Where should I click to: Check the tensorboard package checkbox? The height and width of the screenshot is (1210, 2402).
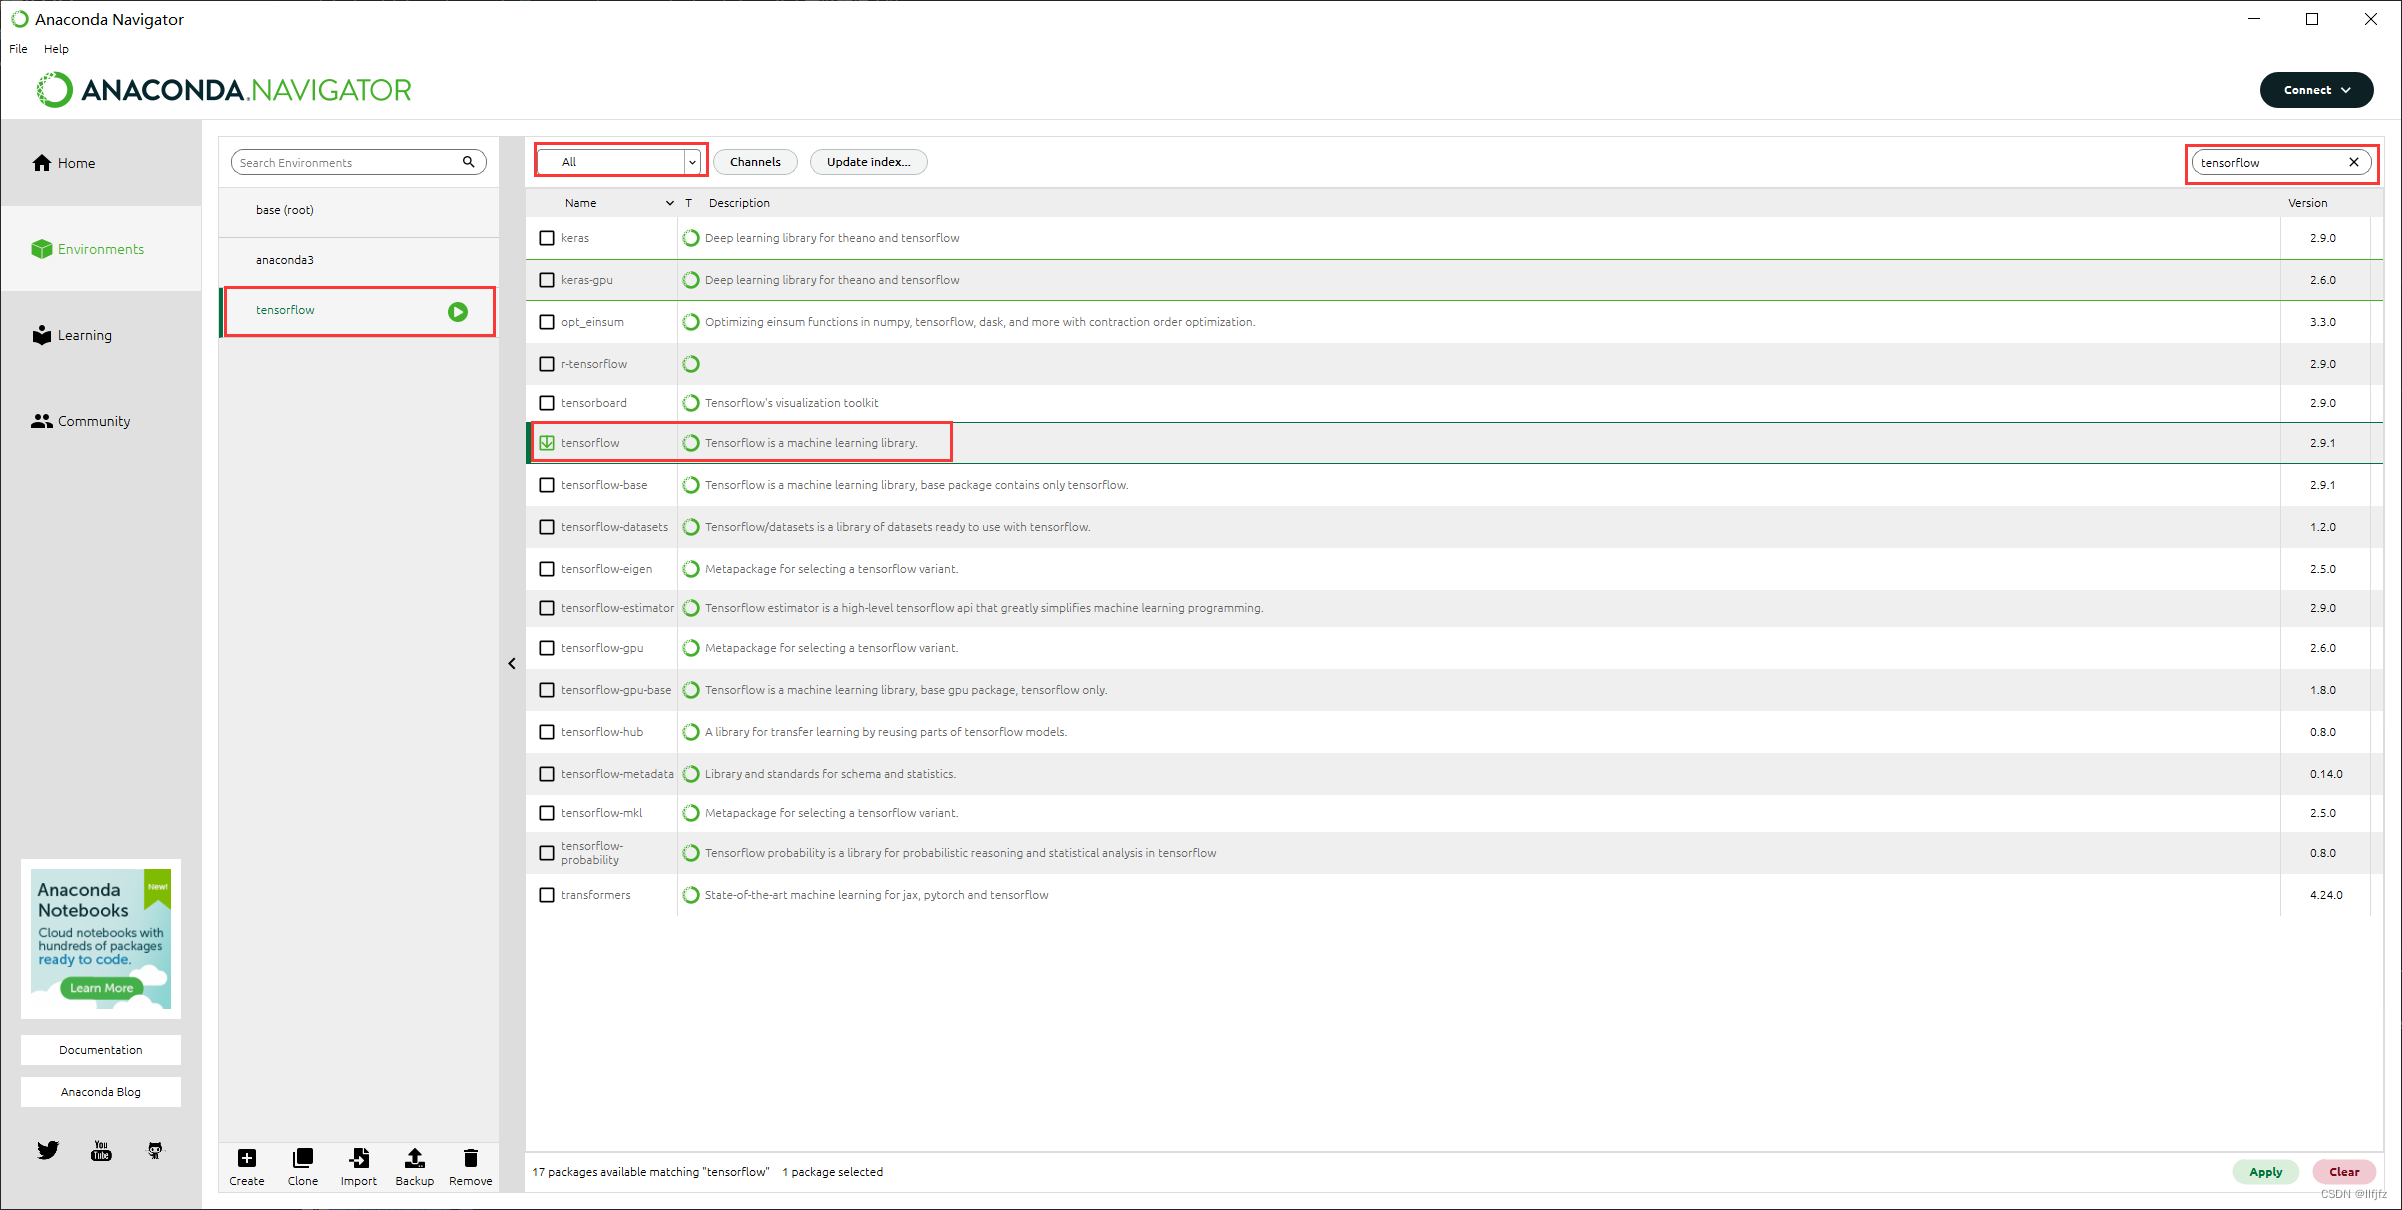(547, 403)
